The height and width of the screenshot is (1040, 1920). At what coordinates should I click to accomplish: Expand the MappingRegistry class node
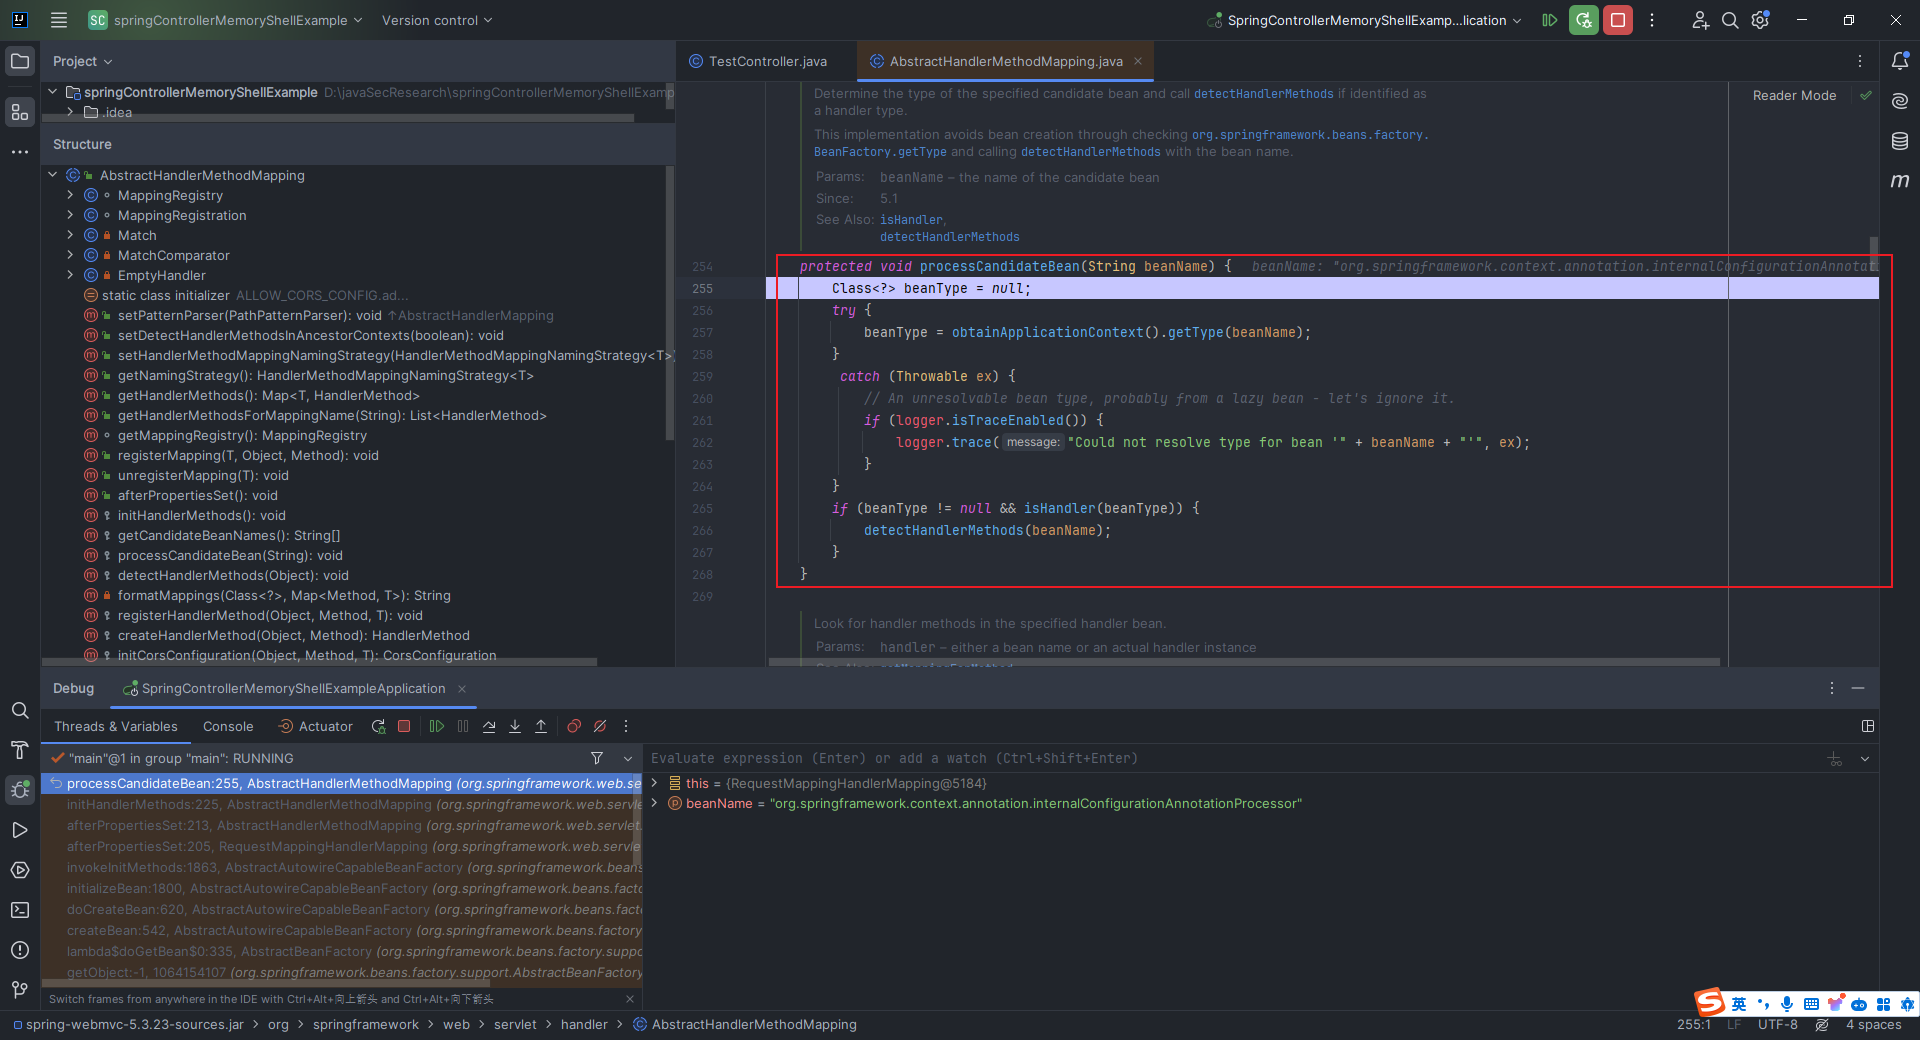pos(70,195)
